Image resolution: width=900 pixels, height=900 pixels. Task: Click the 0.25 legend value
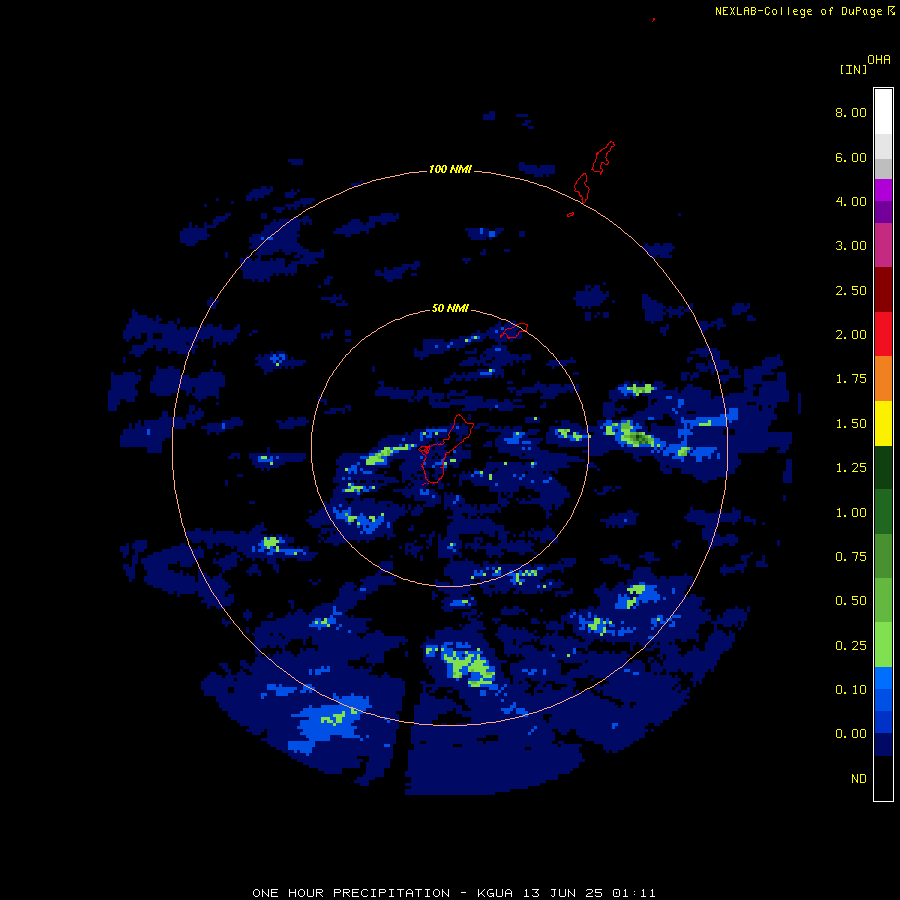click(851, 646)
